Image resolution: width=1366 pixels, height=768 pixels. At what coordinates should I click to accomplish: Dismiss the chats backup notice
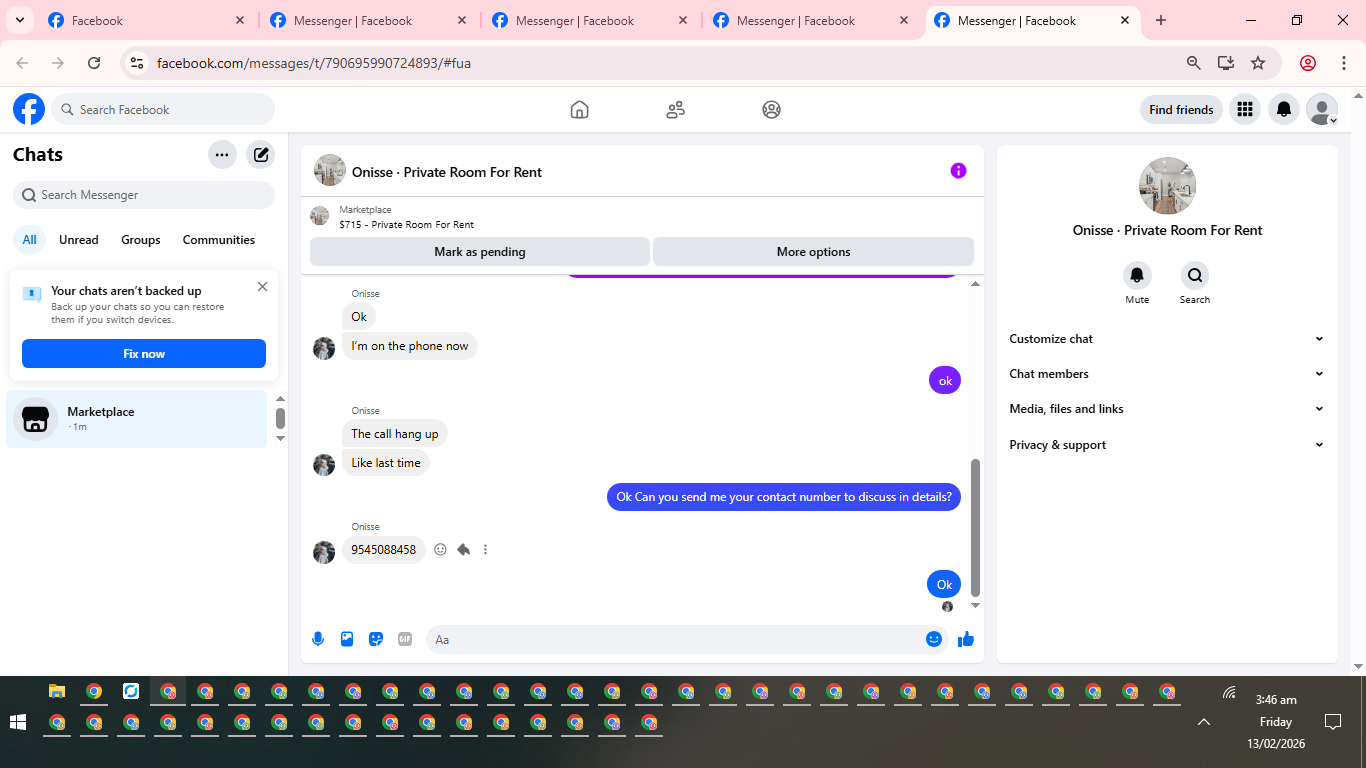pyautogui.click(x=262, y=286)
